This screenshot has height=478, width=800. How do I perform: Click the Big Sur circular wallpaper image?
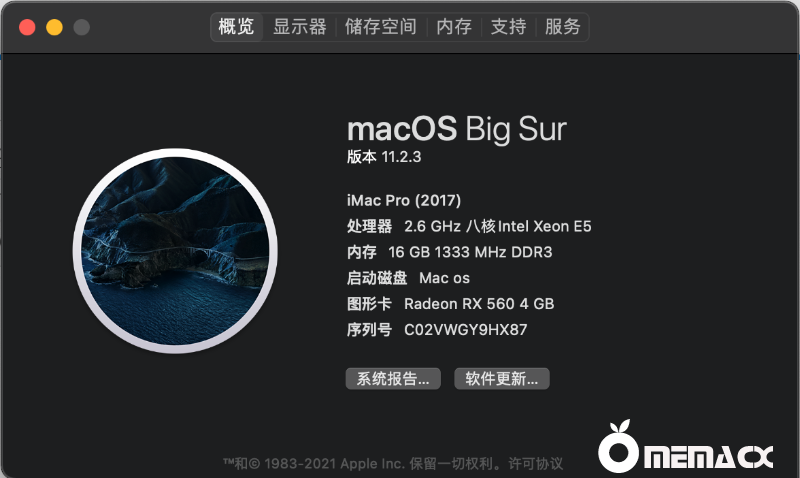click(176, 250)
